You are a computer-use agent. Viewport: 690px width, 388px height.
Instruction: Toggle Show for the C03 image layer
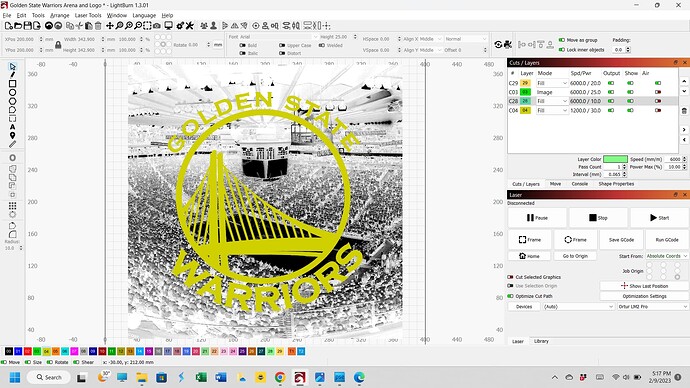point(631,92)
